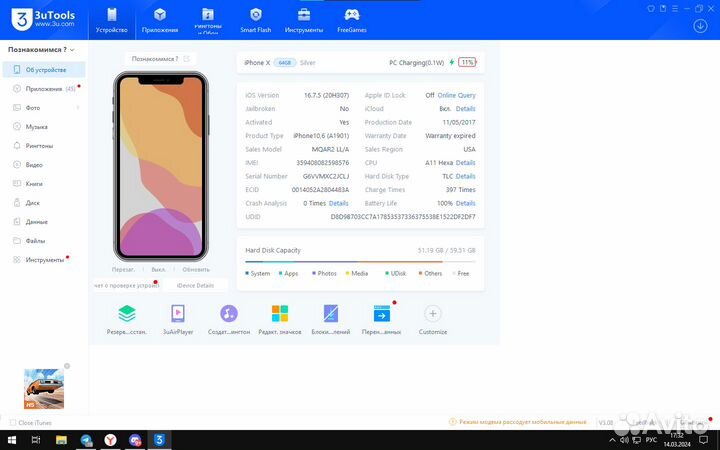Open Battery Life Details link
Viewport: 720px width, 450px height.
pyautogui.click(x=466, y=203)
